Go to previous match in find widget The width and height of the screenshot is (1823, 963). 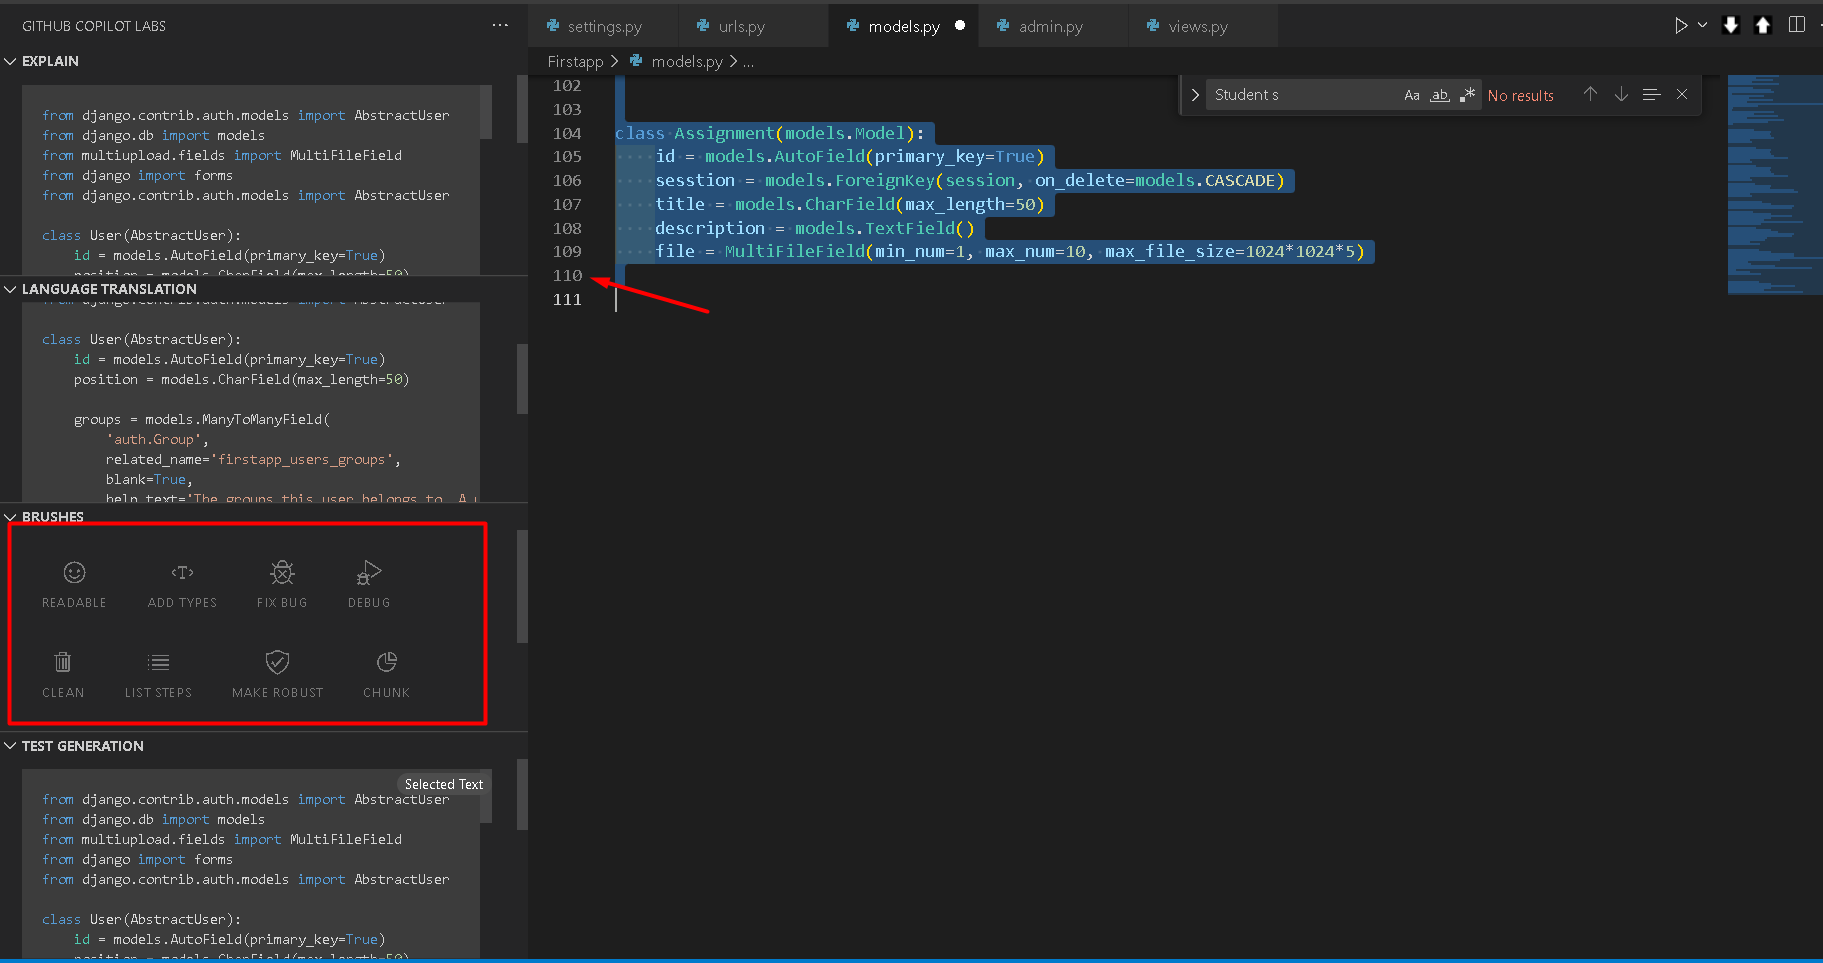pos(1590,94)
